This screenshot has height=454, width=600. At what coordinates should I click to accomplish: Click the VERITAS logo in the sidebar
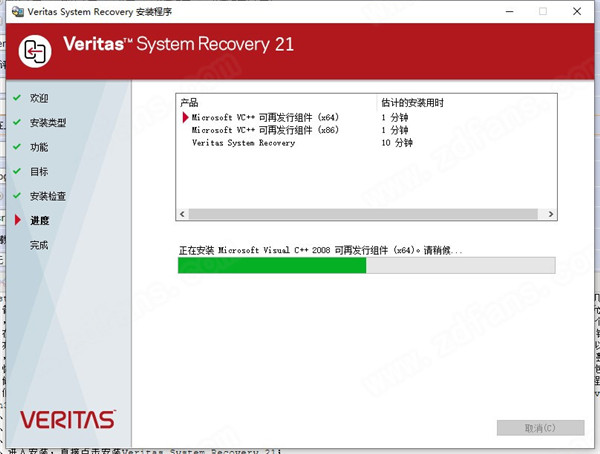pyautogui.click(x=68, y=420)
